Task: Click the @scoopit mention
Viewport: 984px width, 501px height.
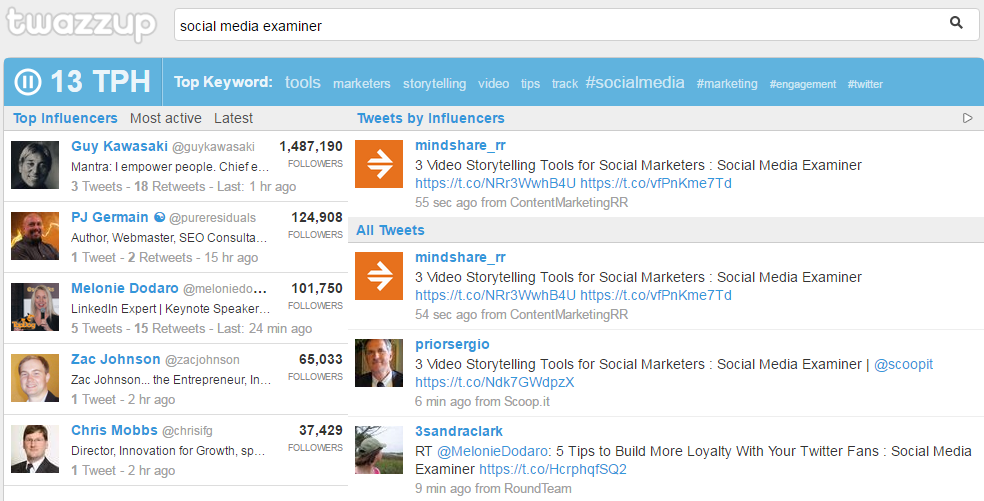Action: 903,364
